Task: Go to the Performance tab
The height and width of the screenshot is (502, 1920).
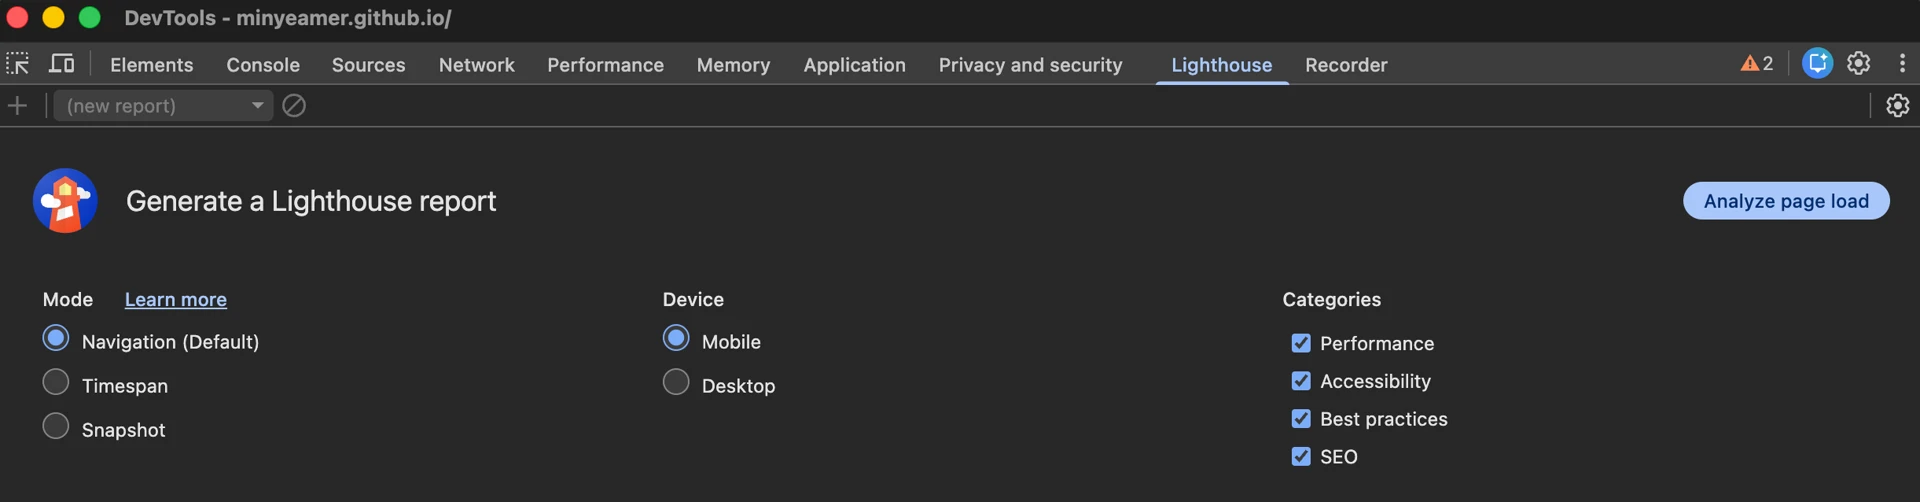Action: (x=605, y=65)
